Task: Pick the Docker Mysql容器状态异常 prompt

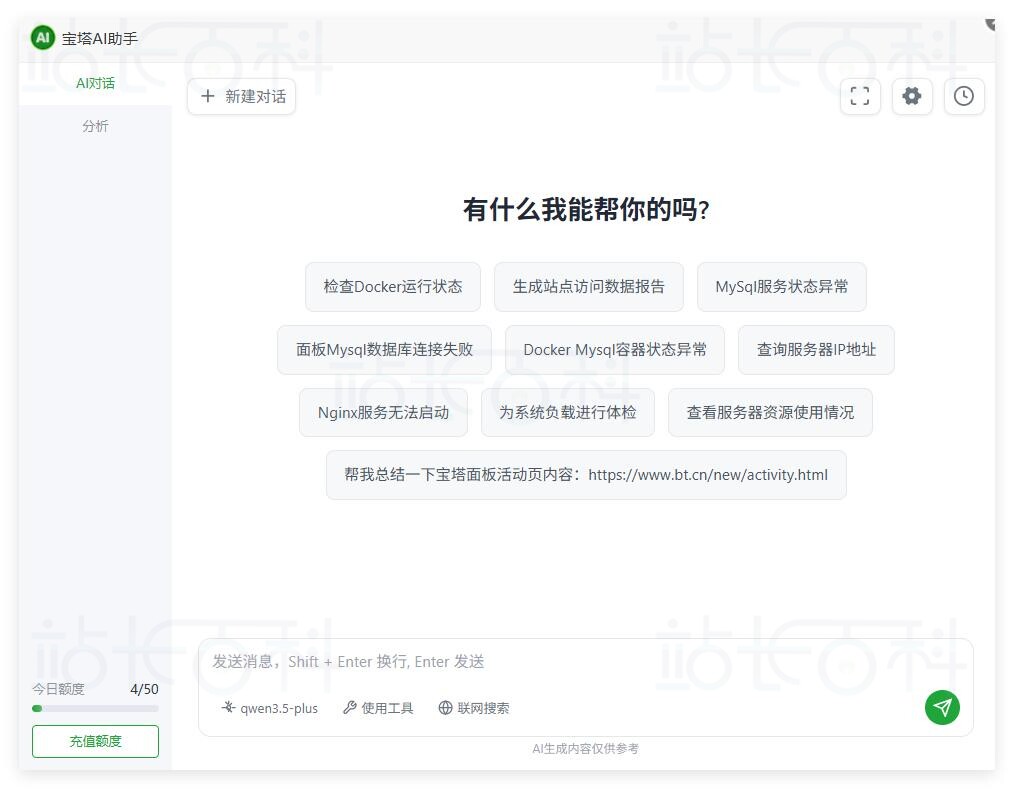Action: coord(614,350)
